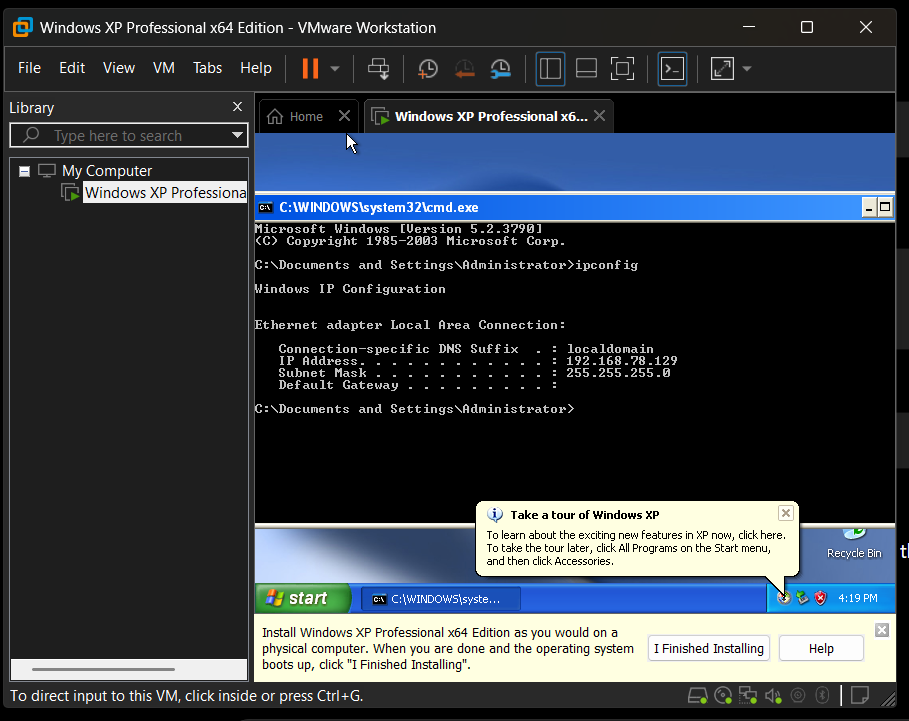Enter full screen mode

(x=622, y=68)
